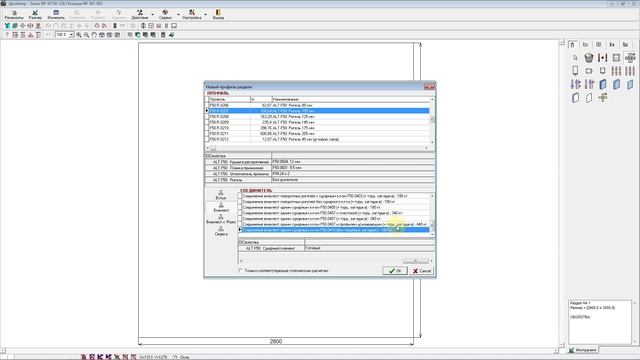Expand the dropdown arrow beside Сервис

tap(178, 15)
